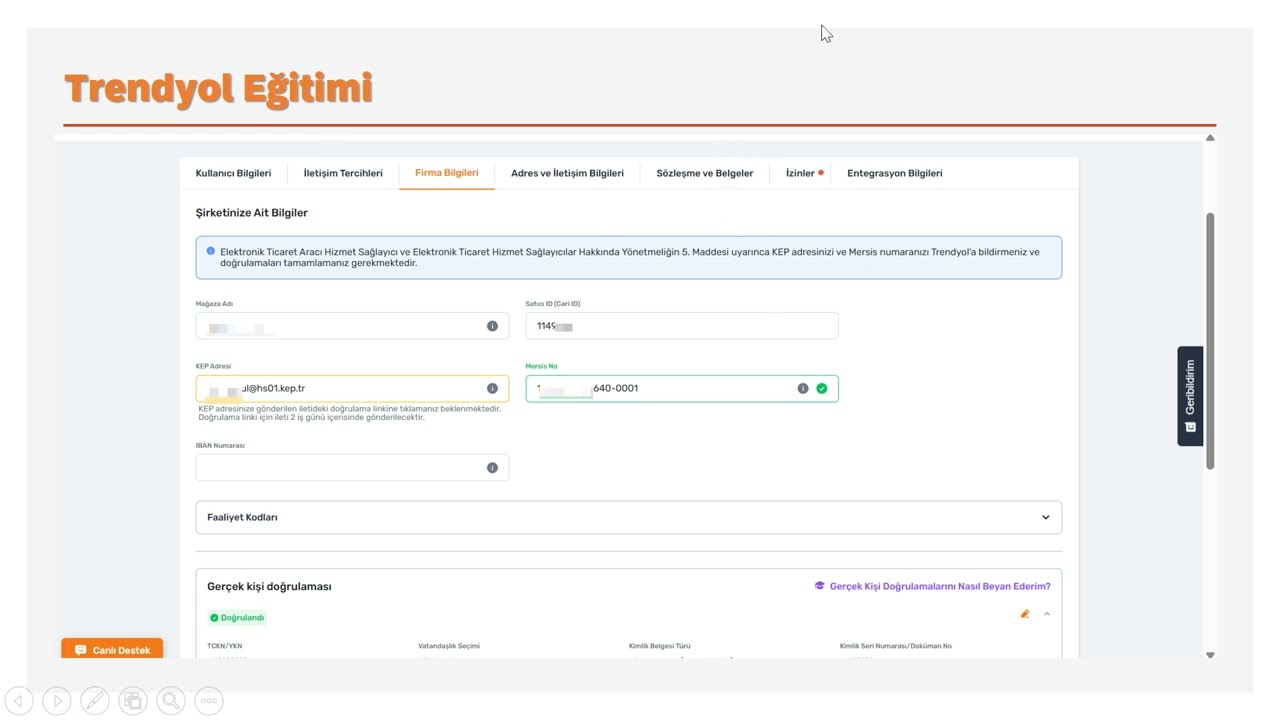Click into the Mersis No input

point(682,388)
